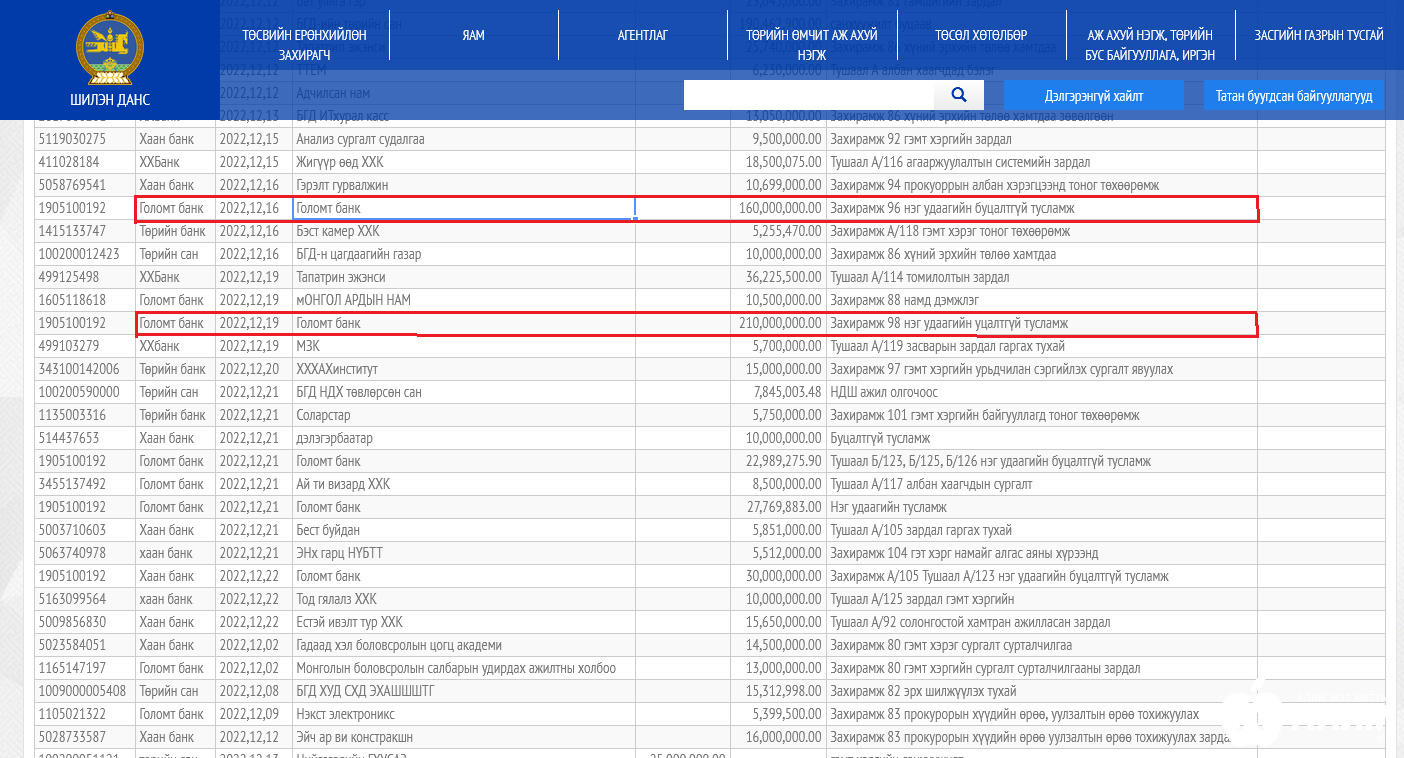
Task: Select the 210,000,000.00 amount cell
Action: pos(776,323)
